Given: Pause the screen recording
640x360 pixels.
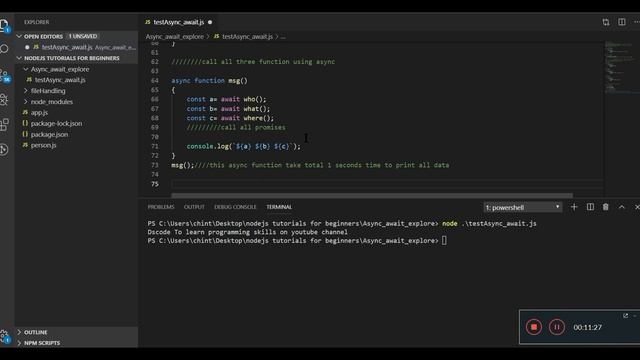Looking at the screenshot, I should click(x=557, y=327).
